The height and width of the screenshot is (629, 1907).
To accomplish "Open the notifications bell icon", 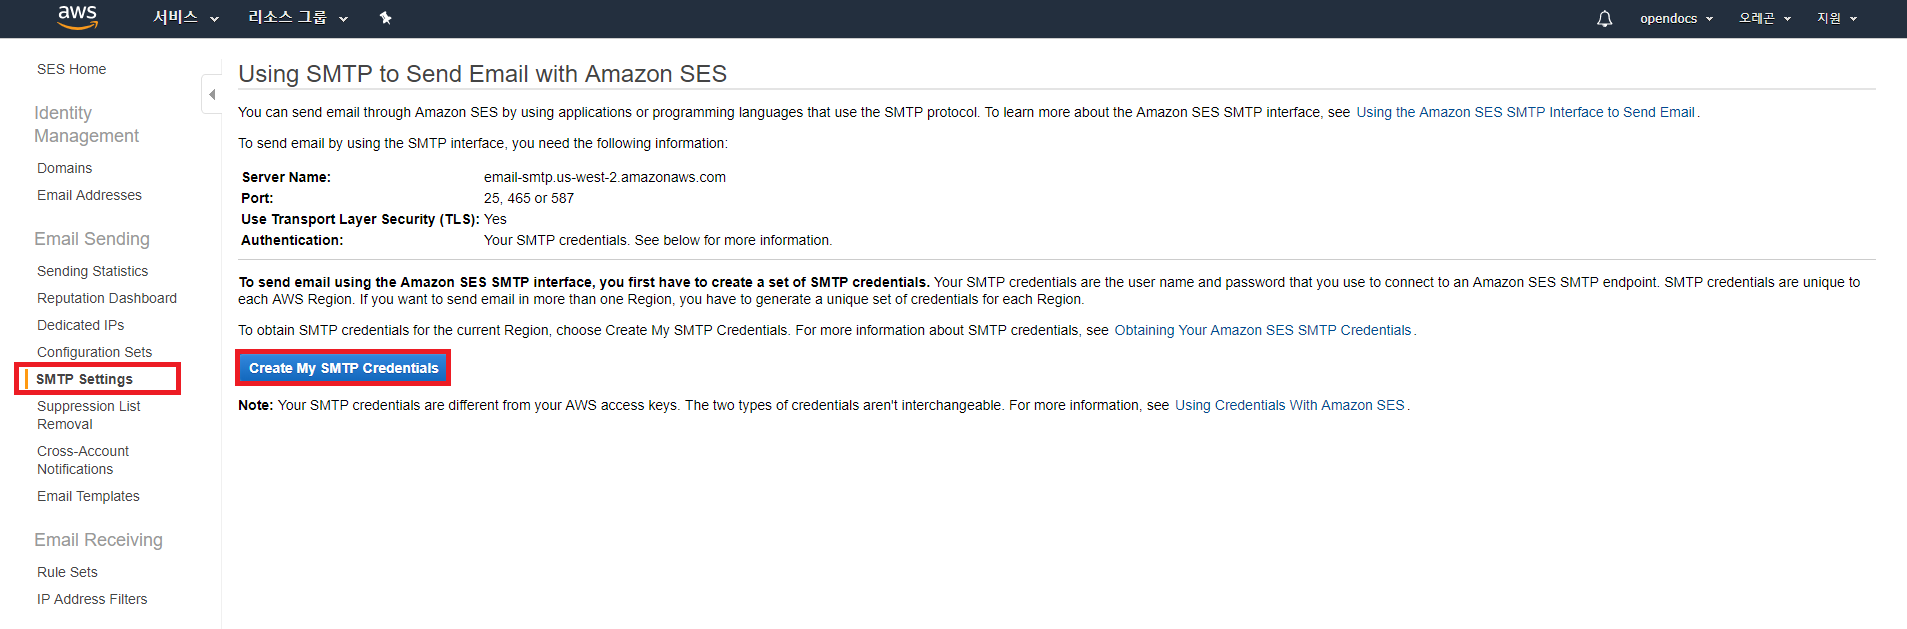I will pyautogui.click(x=1604, y=19).
